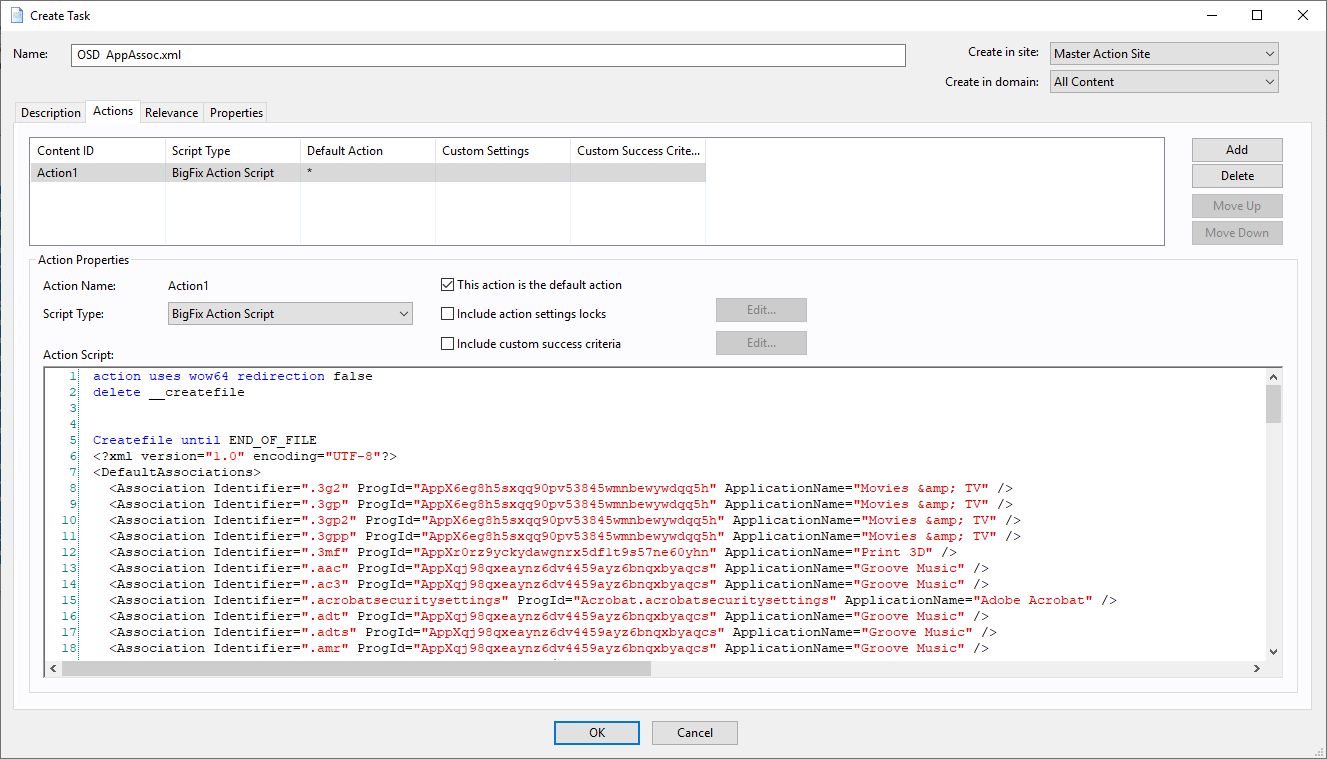
Task: Click script horizontal scrollbar left arrow
Action: [x=53, y=668]
